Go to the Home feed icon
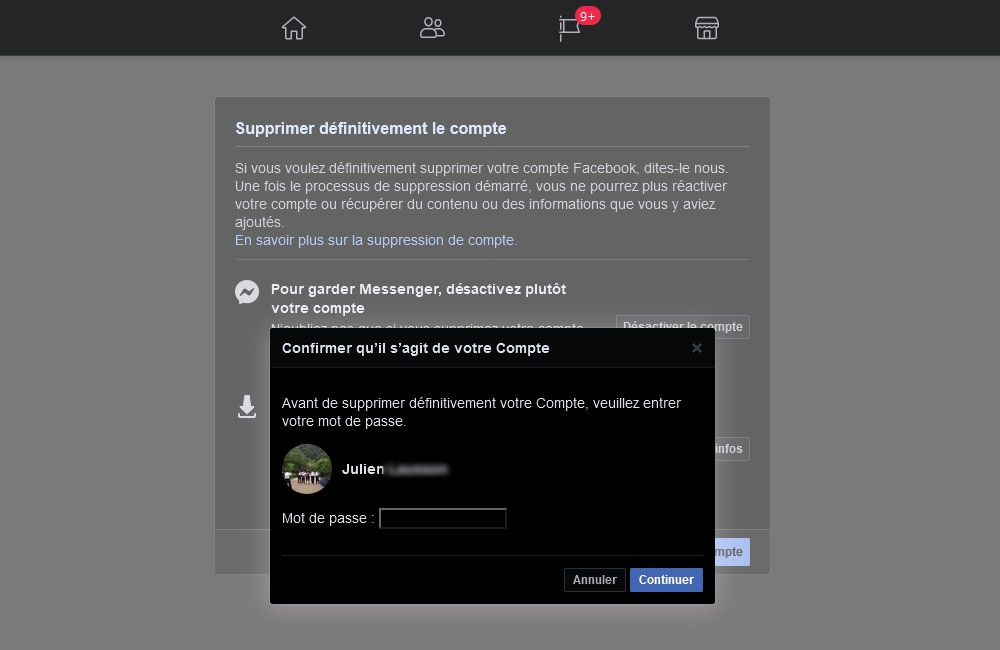The width and height of the screenshot is (1000, 650). click(294, 28)
